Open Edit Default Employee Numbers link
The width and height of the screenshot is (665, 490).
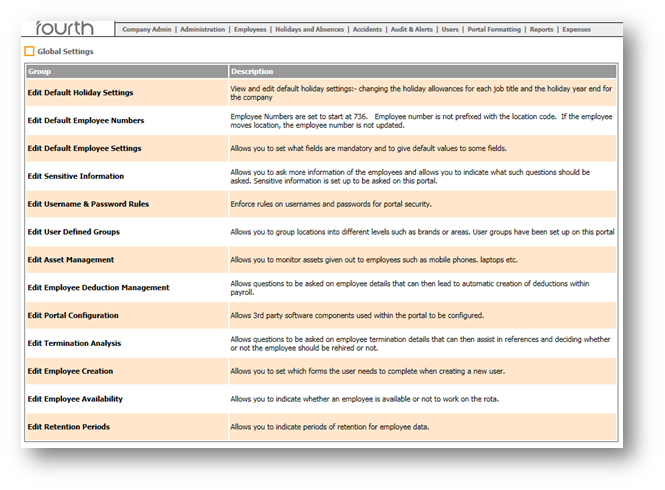click(85, 120)
